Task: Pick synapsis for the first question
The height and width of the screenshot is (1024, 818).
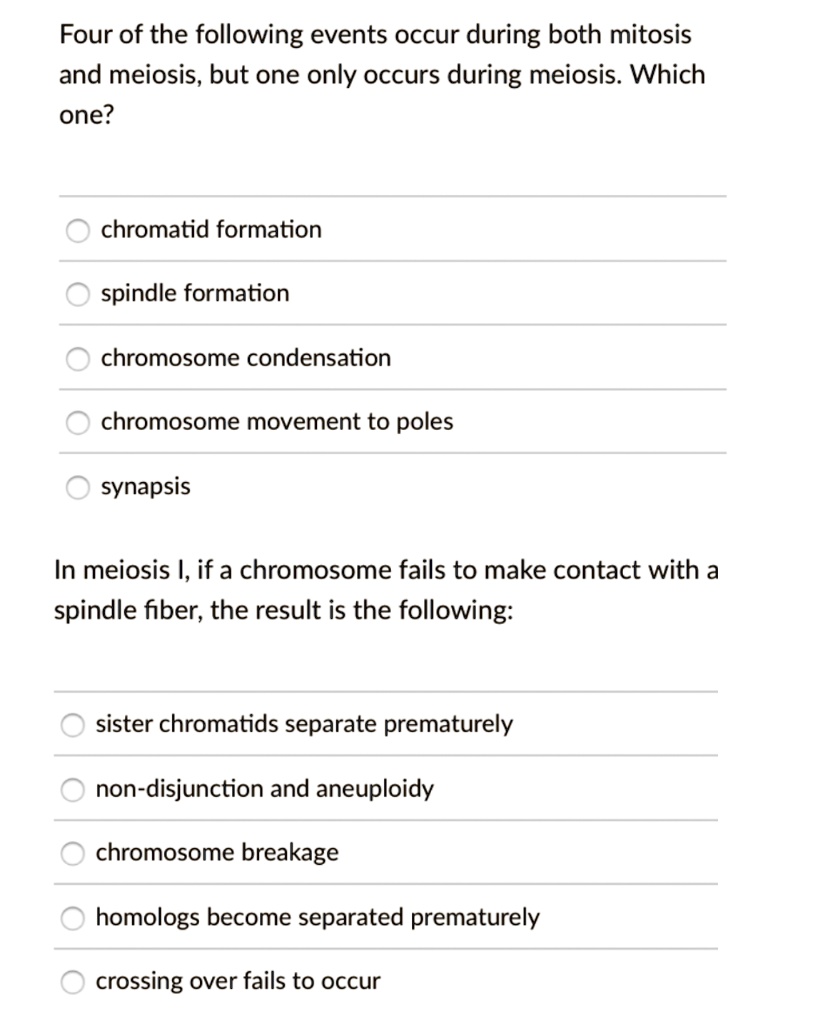Action: tap(77, 487)
